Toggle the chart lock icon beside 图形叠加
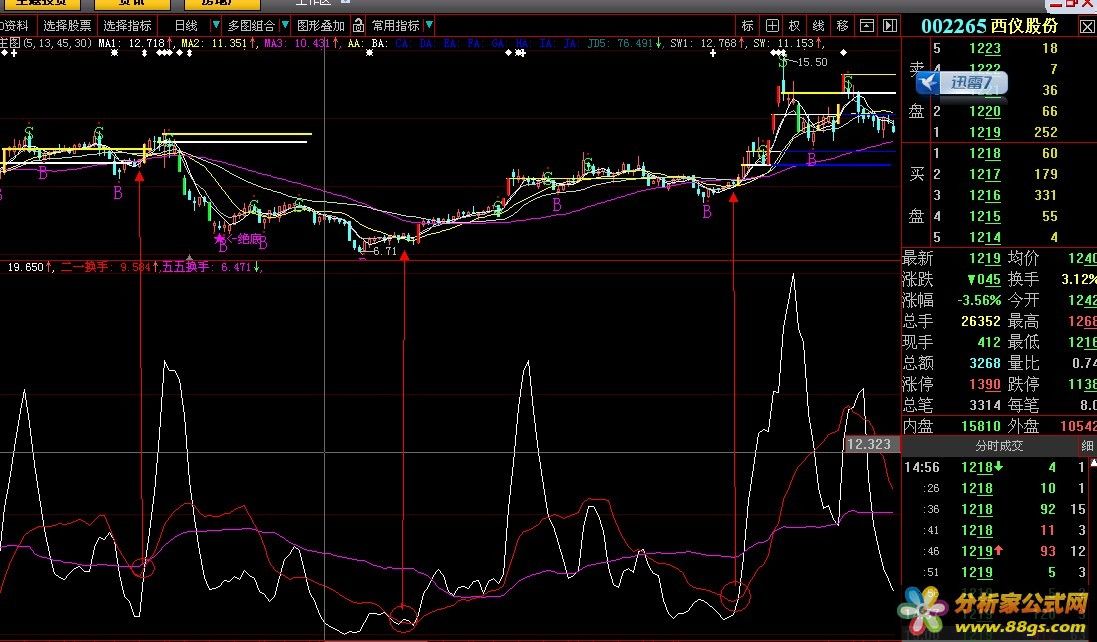 (x=358, y=26)
